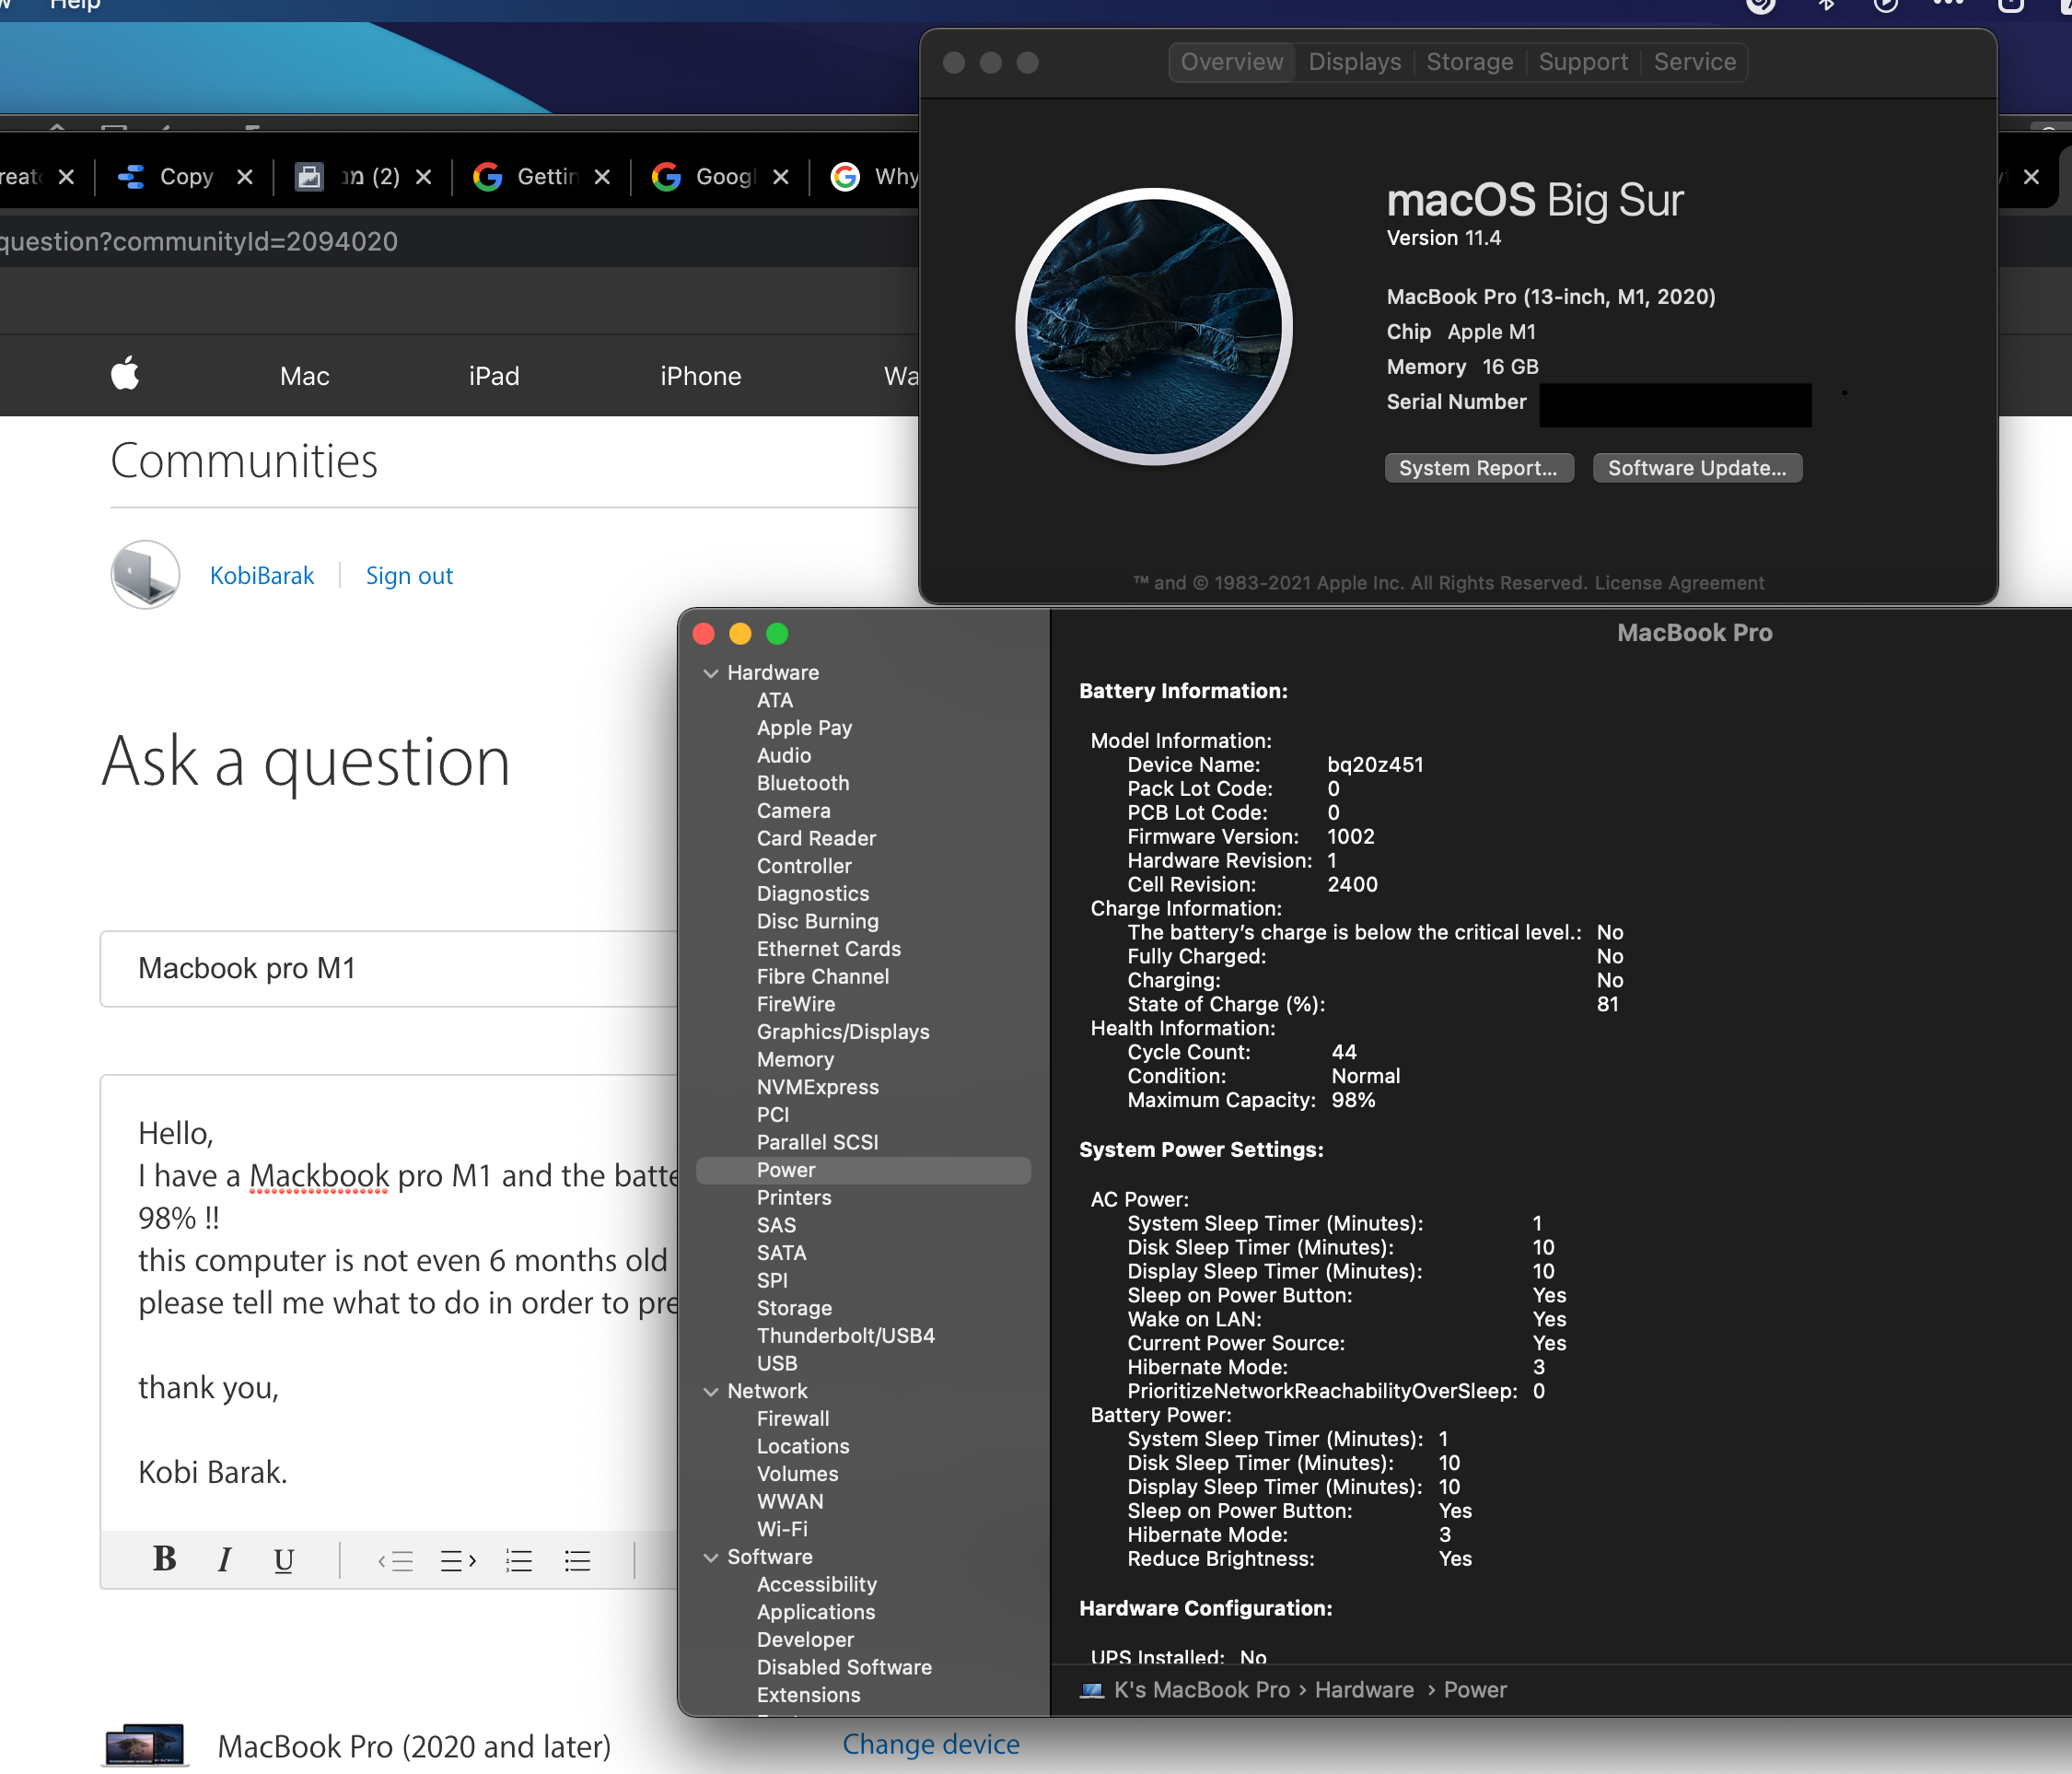Click the decrease indent icon
This screenshot has height=1774, width=2072.
[x=396, y=1560]
